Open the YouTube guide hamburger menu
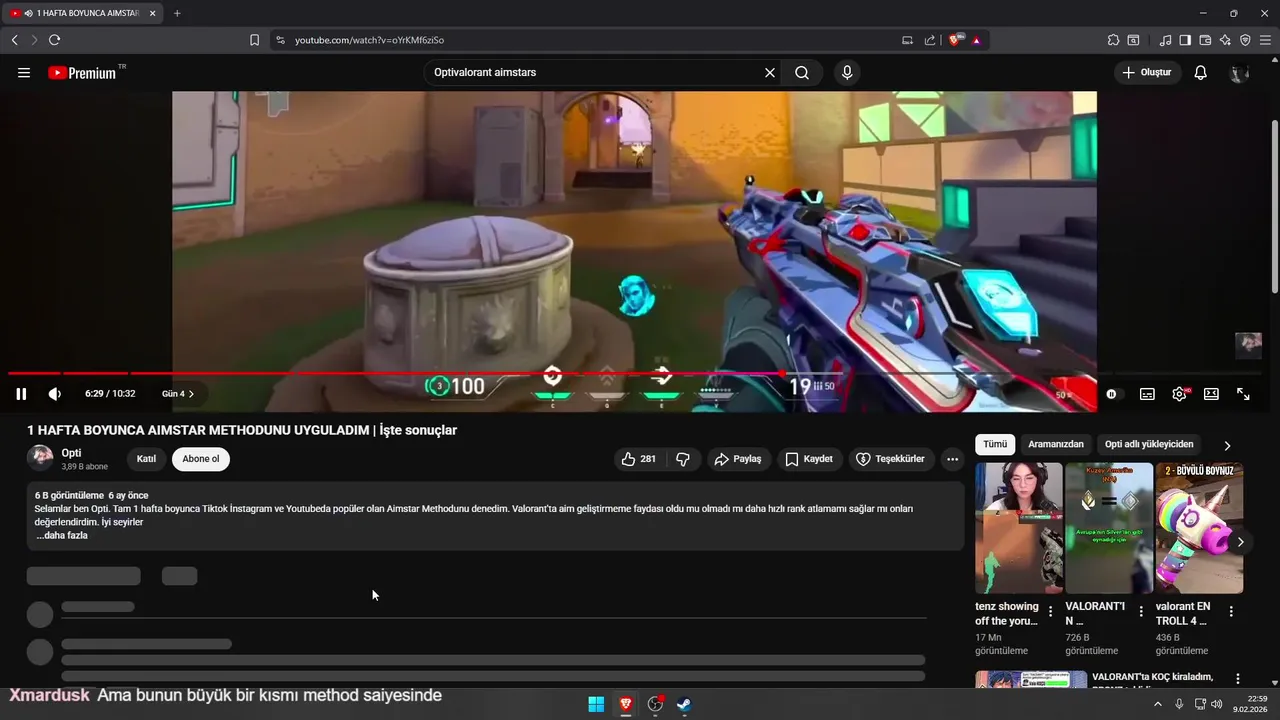Image resolution: width=1280 pixels, height=720 pixels. pos(24,73)
